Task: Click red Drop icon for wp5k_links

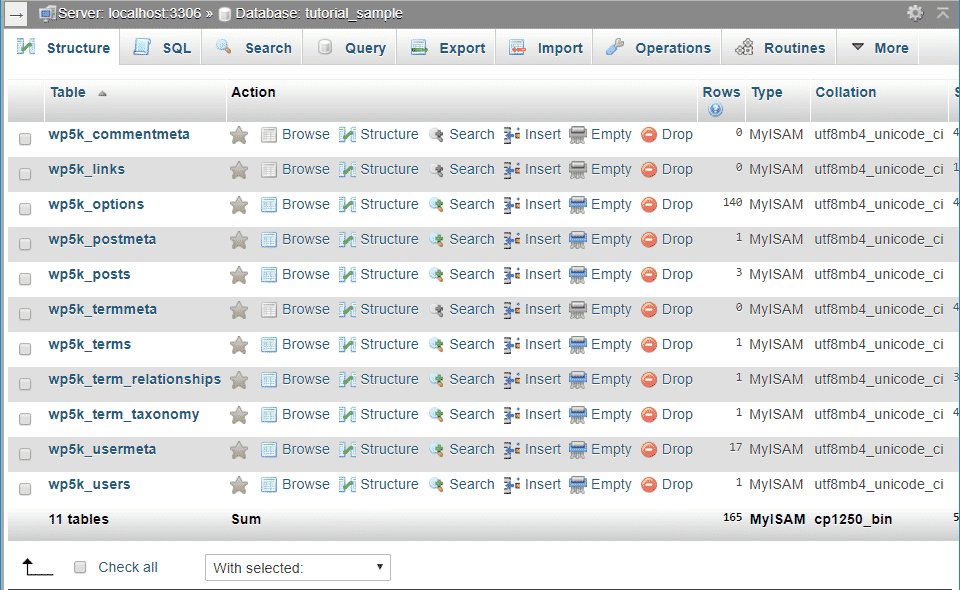Action: 649,170
